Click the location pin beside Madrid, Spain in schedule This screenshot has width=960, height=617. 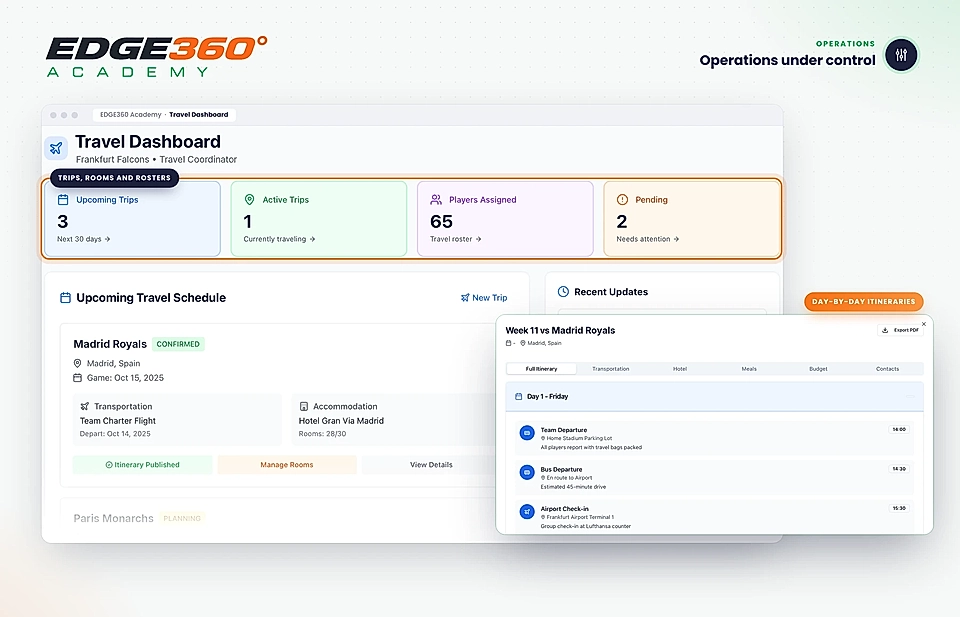pos(78,363)
